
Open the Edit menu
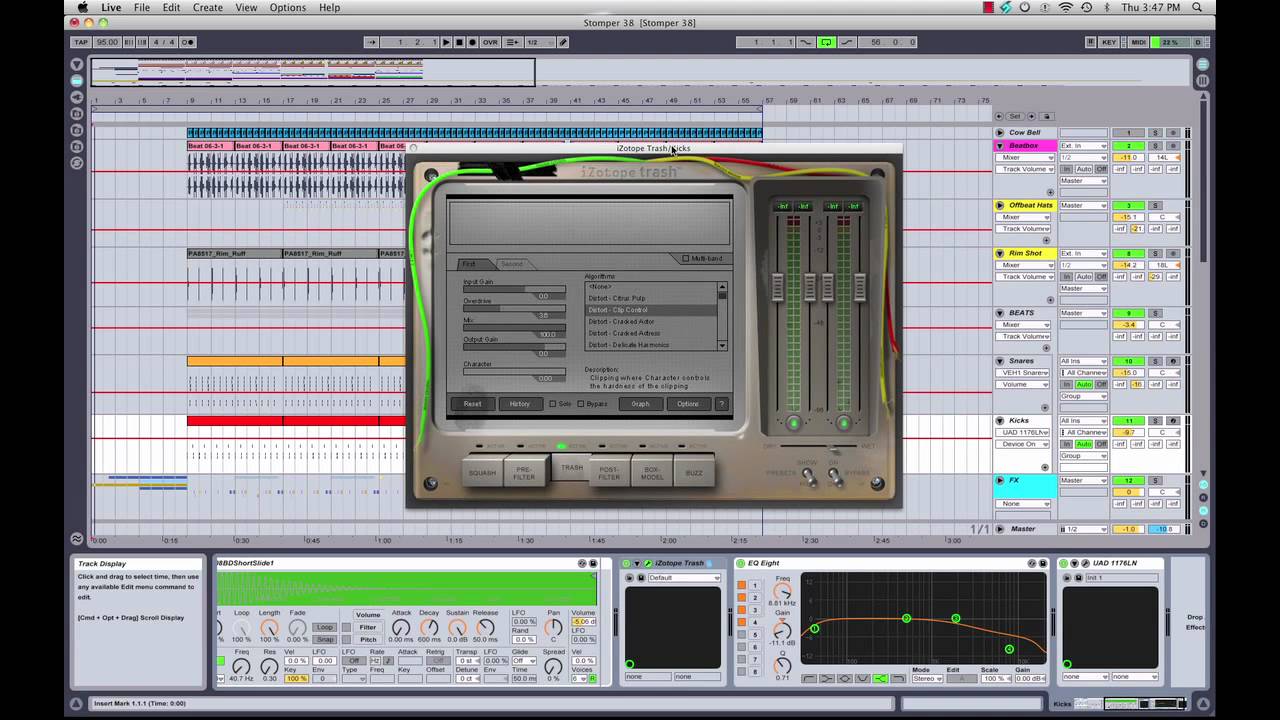coord(172,7)
